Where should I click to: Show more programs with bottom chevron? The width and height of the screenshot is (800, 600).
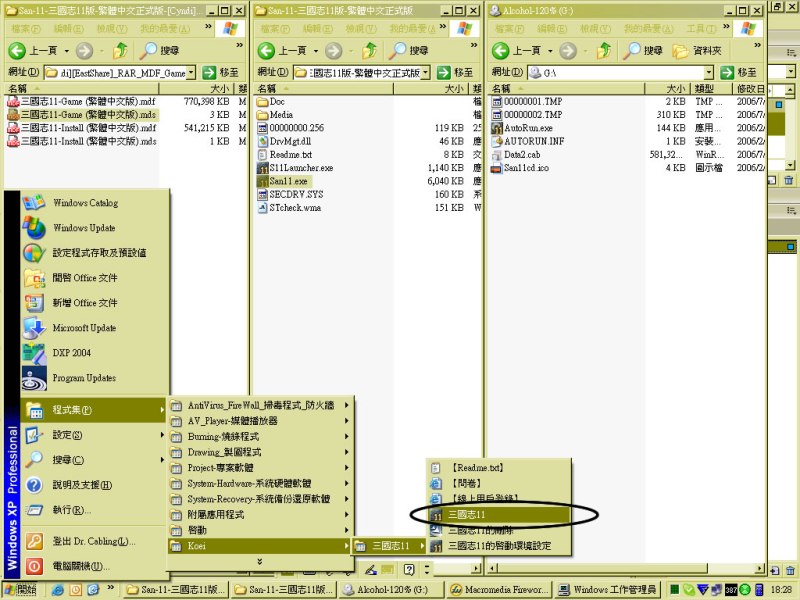(x=260, y=561)
